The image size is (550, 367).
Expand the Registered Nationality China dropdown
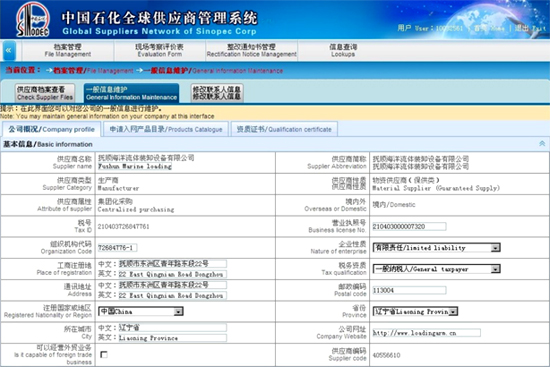click(141, 311)
